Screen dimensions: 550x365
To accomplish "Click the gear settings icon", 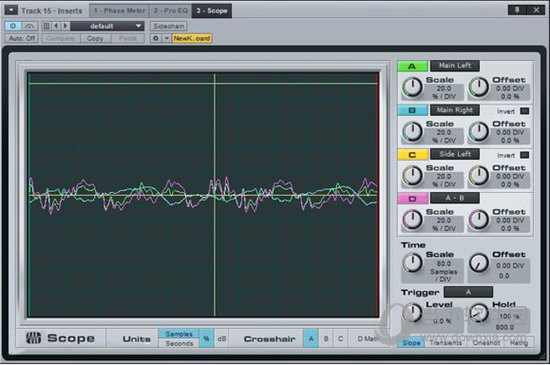I will click(156, 38).
